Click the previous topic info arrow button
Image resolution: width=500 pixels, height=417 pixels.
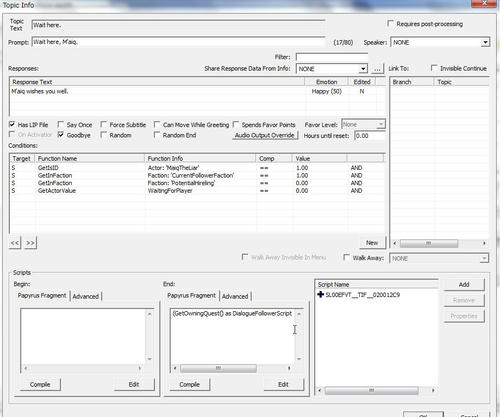[x=15, y=243]
